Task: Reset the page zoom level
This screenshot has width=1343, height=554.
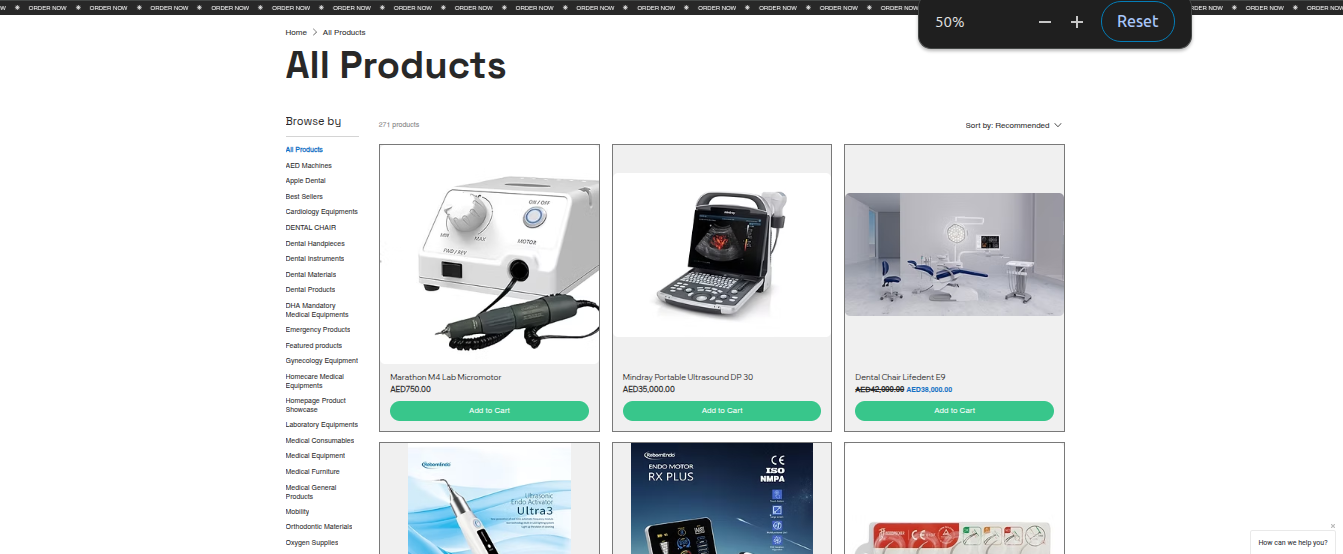Action: click(x=1137, y=21)
